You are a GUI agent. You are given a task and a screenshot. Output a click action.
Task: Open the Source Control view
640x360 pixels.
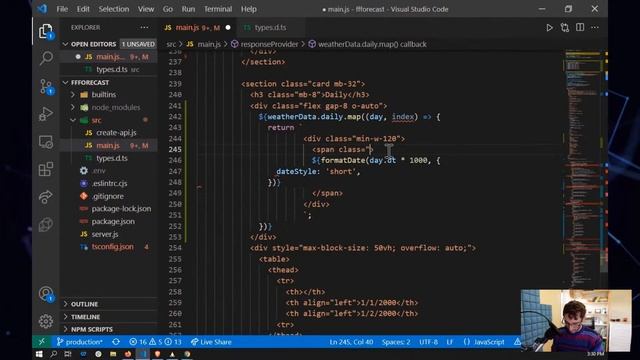point(46,87)
